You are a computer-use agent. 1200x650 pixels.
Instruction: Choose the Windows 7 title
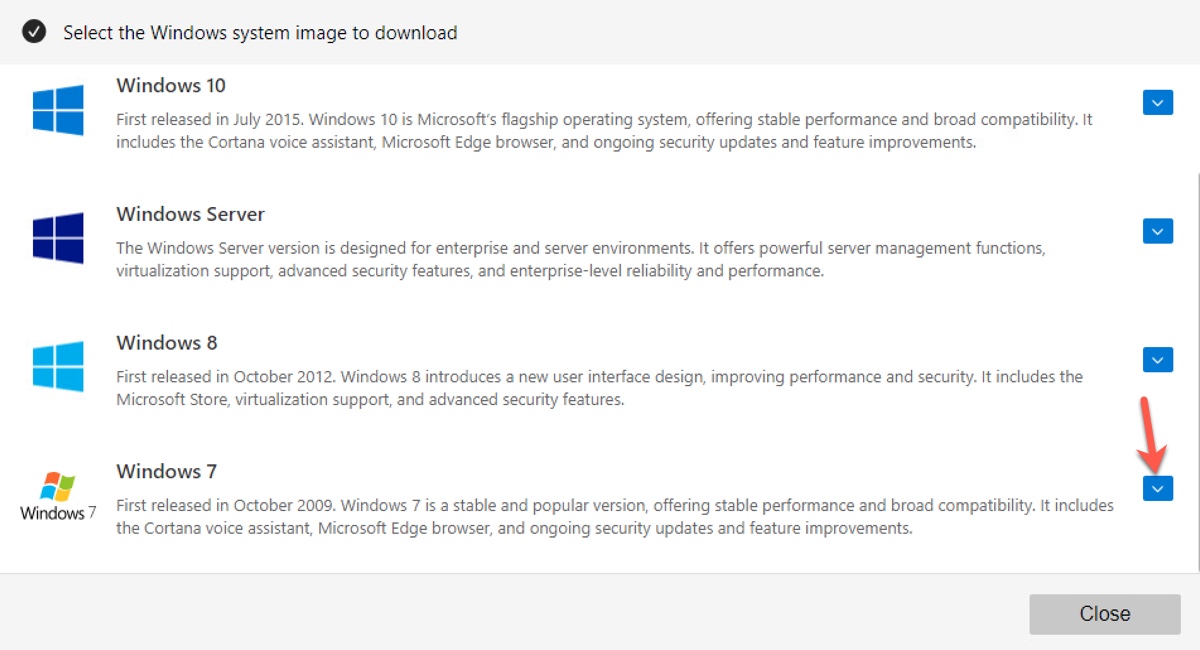coord(166,471)
